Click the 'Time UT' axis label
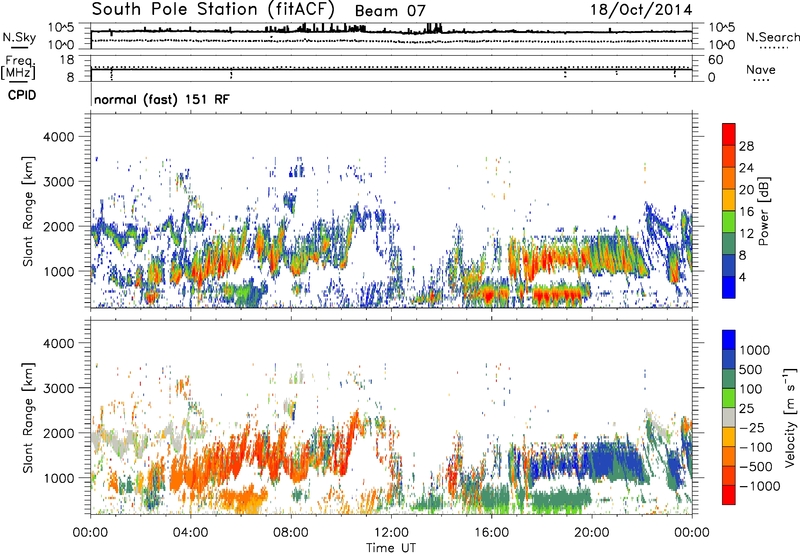Image resolution: width=800 pixels, height=554 pixels. pyautogui.click(x=391, y=547)
